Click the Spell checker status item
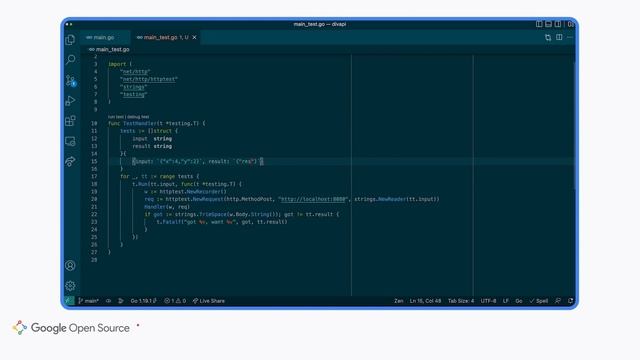The height and width of the screenshot is (360, 640). tap(539, 301)
